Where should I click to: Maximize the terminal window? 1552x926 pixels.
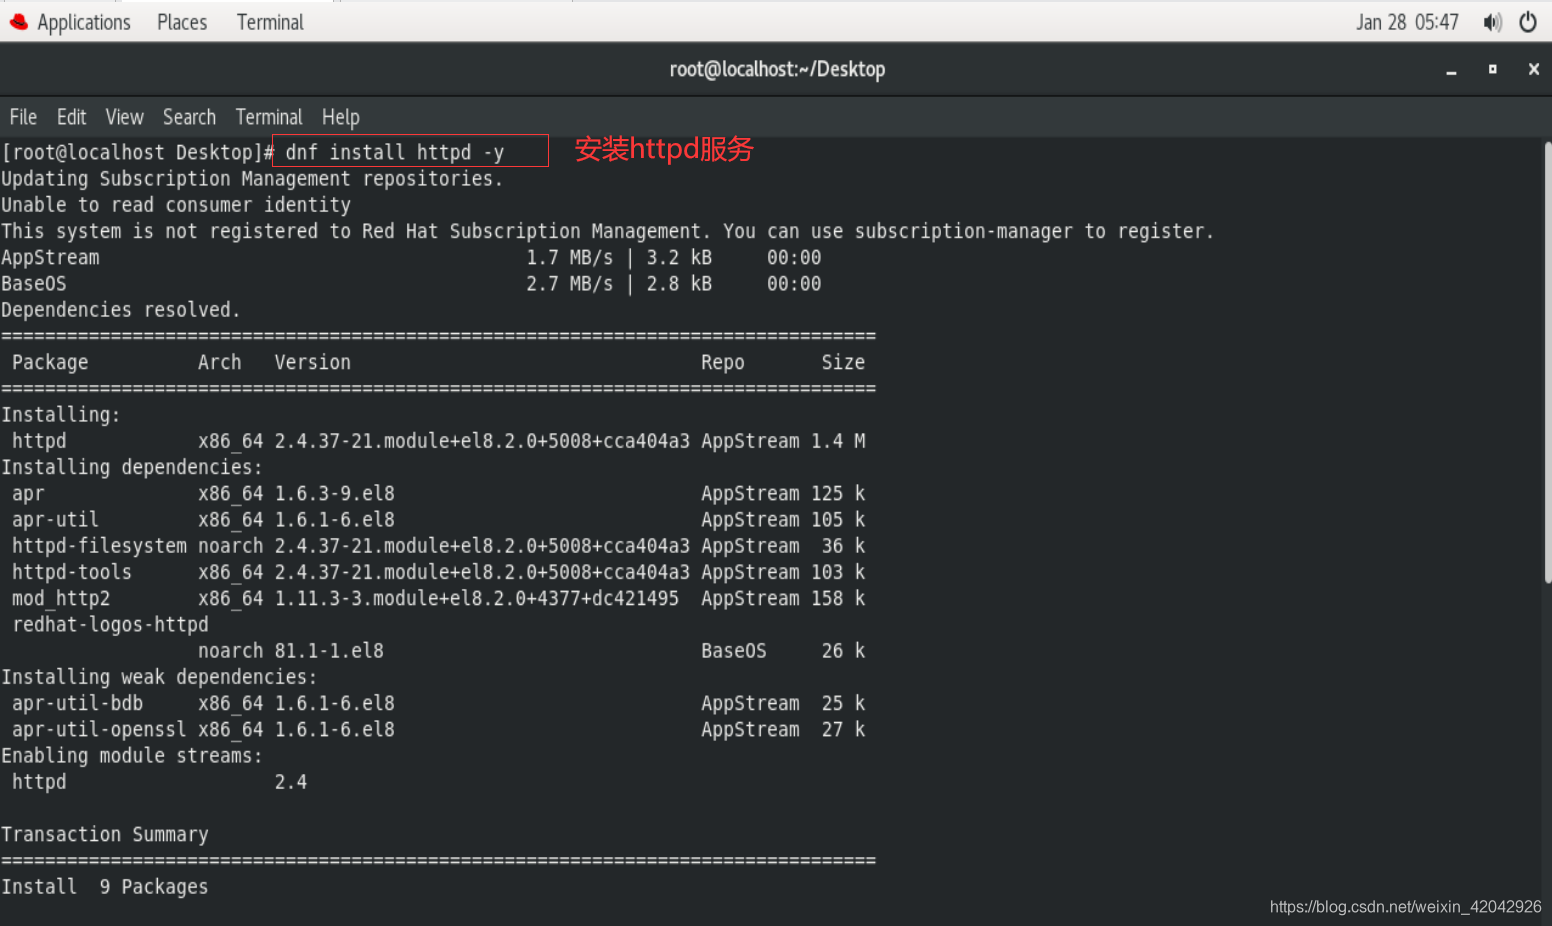1493,69
